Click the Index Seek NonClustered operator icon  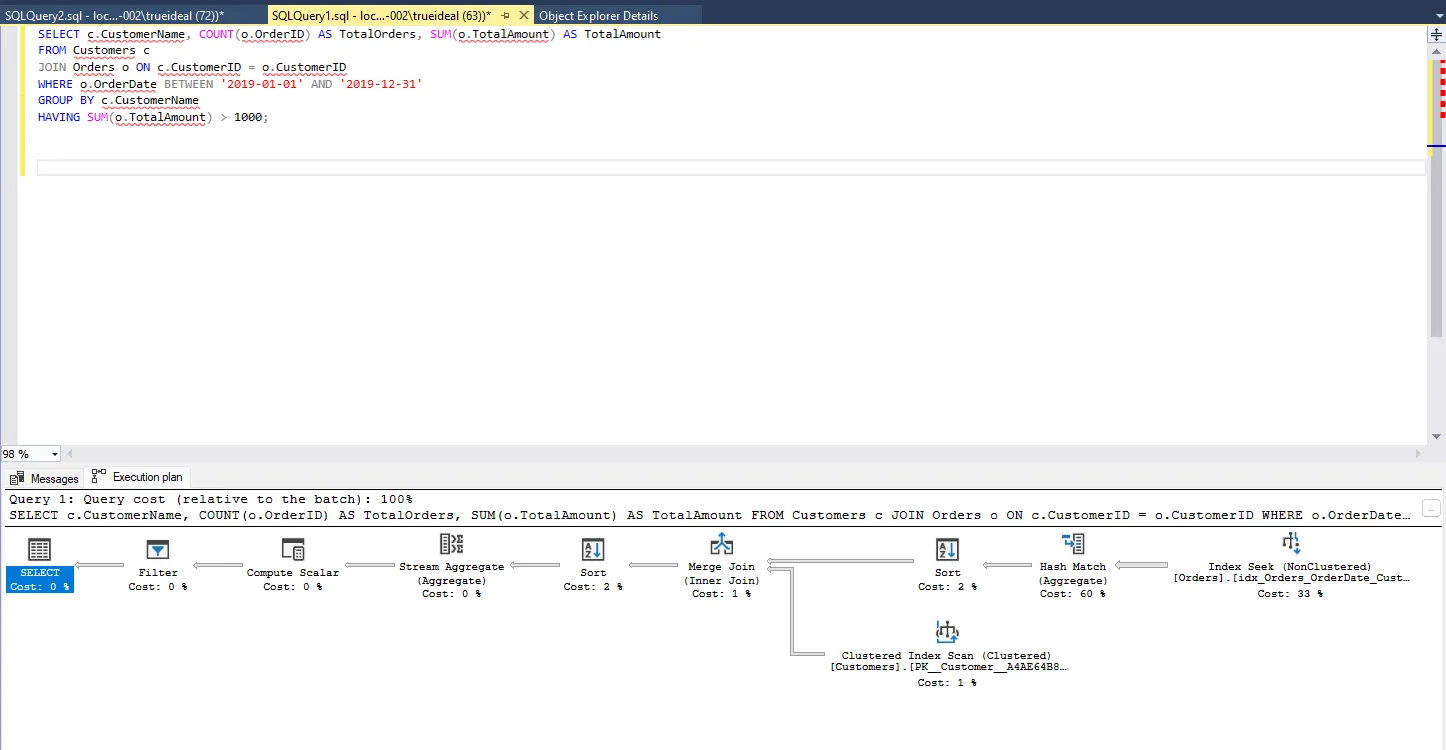pos(1290,544)
